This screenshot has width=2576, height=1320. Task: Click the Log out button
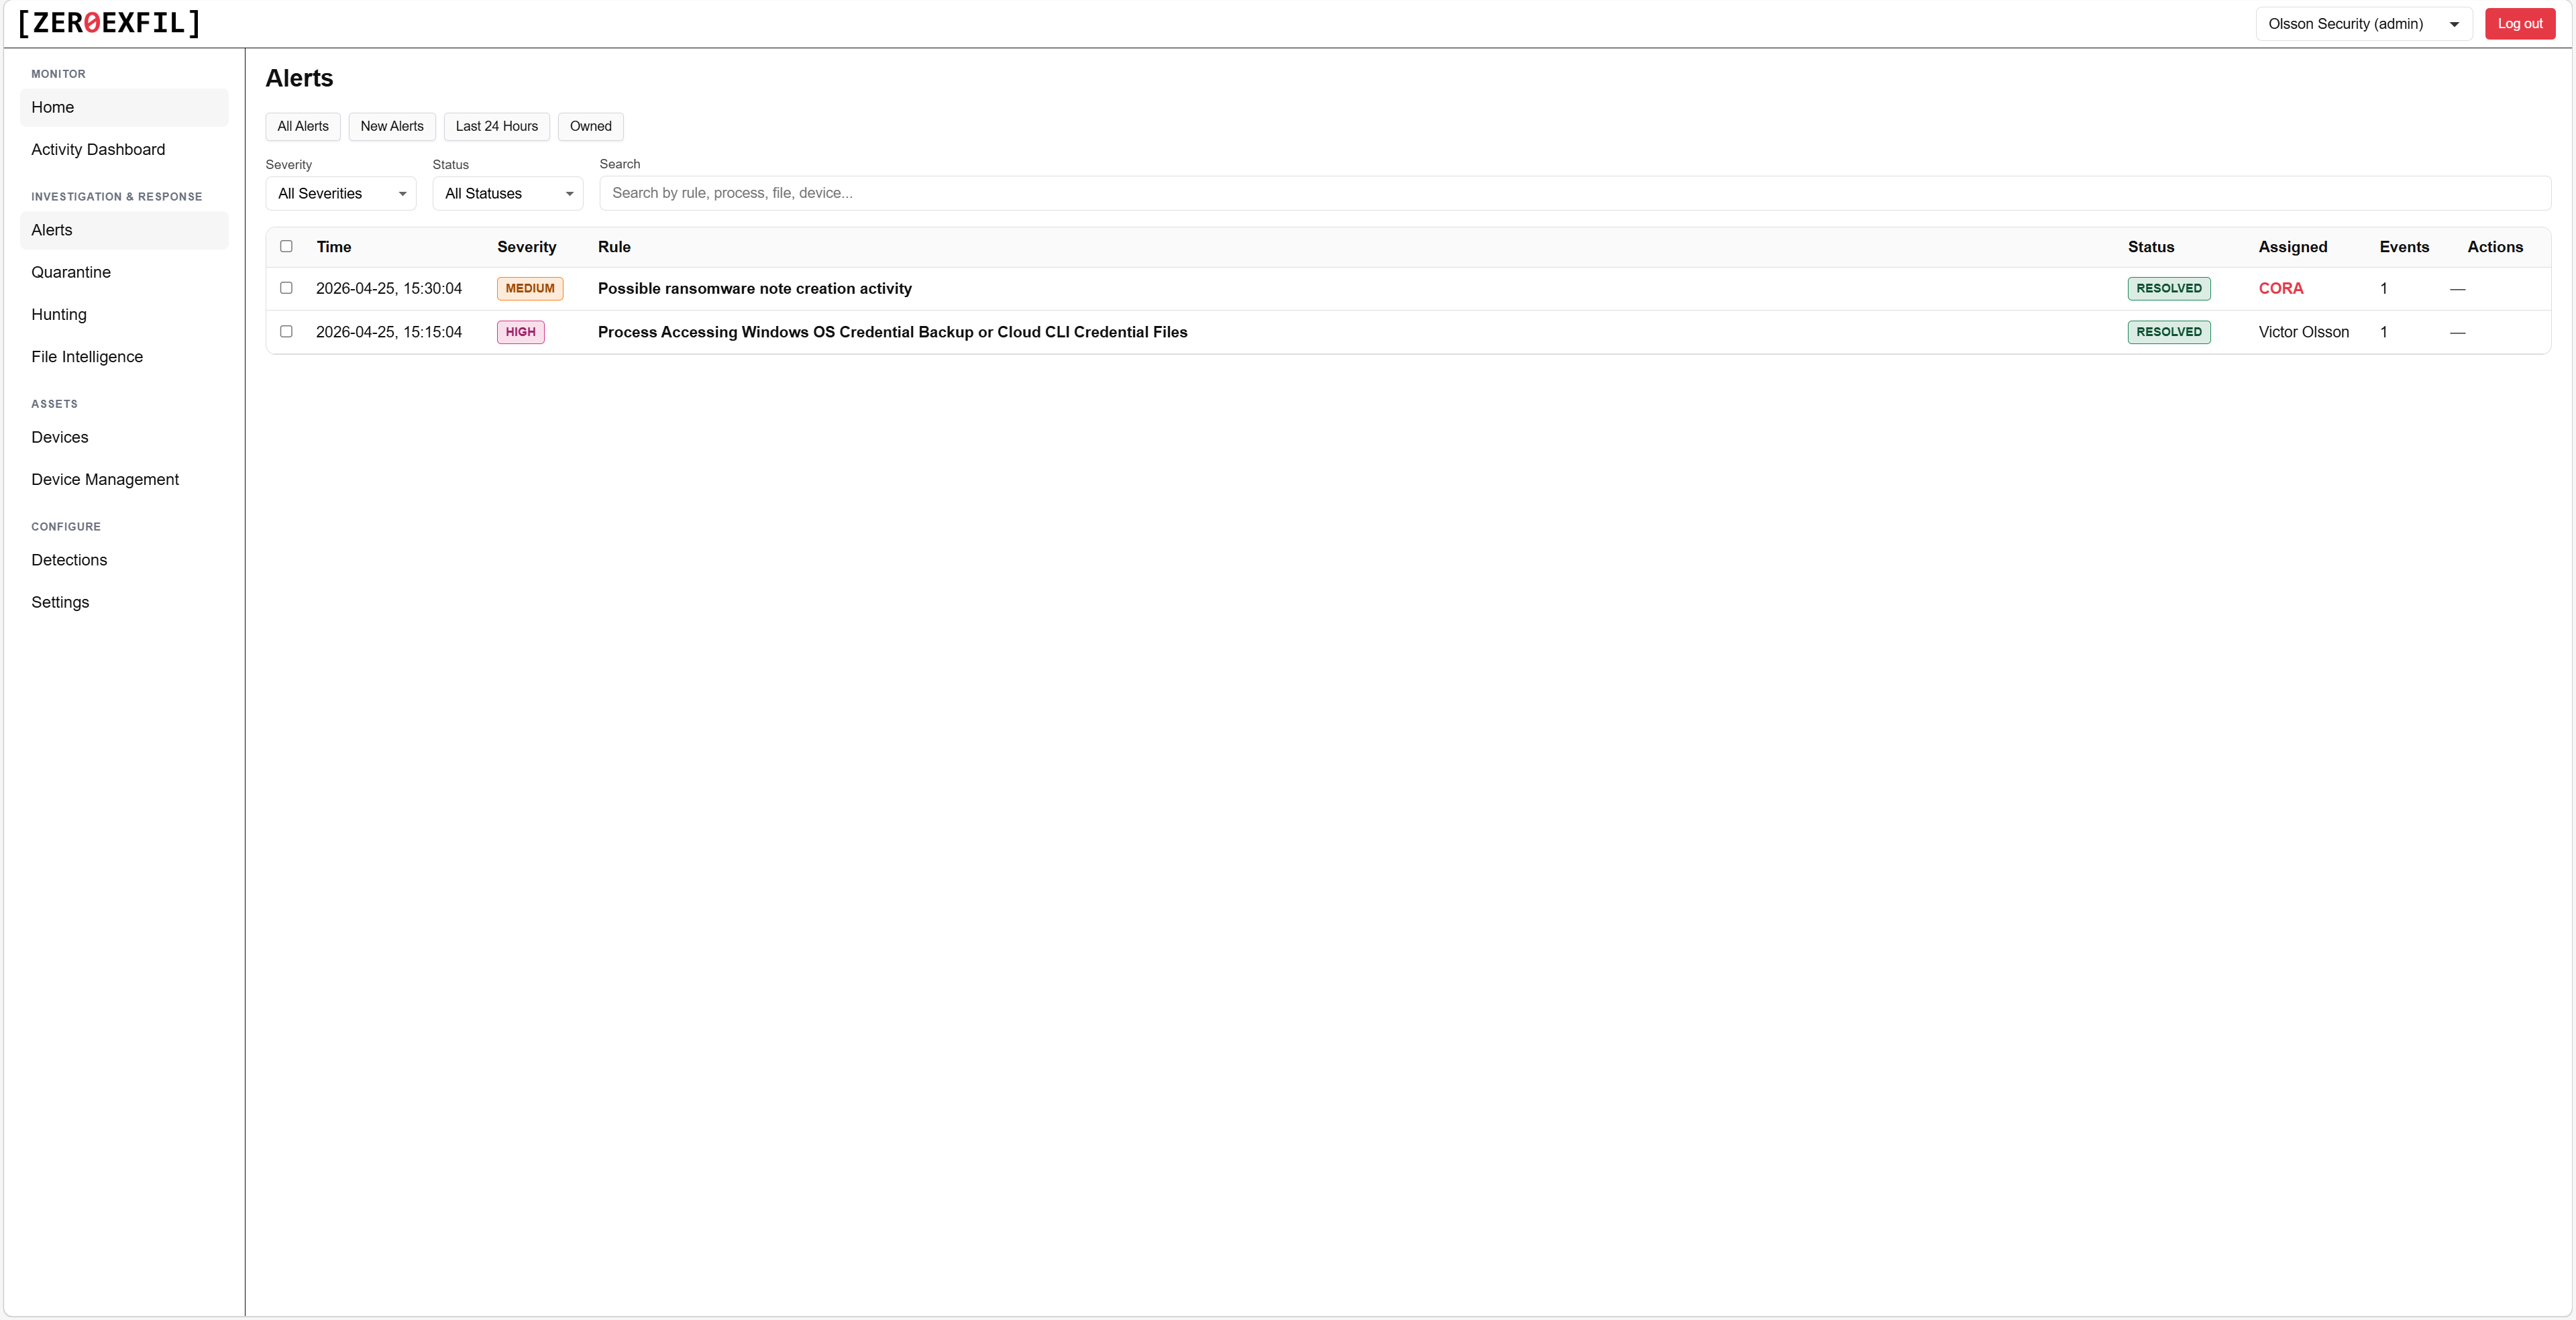click(x=2519, y=23)
